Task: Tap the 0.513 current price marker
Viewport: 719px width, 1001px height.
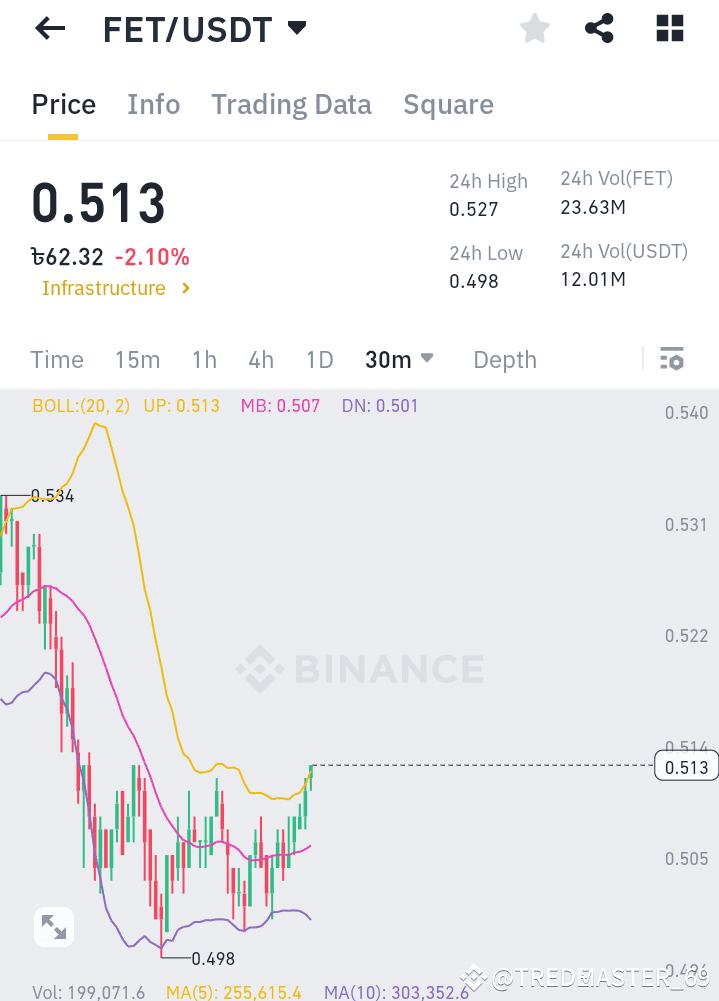Action: [686, 765]
